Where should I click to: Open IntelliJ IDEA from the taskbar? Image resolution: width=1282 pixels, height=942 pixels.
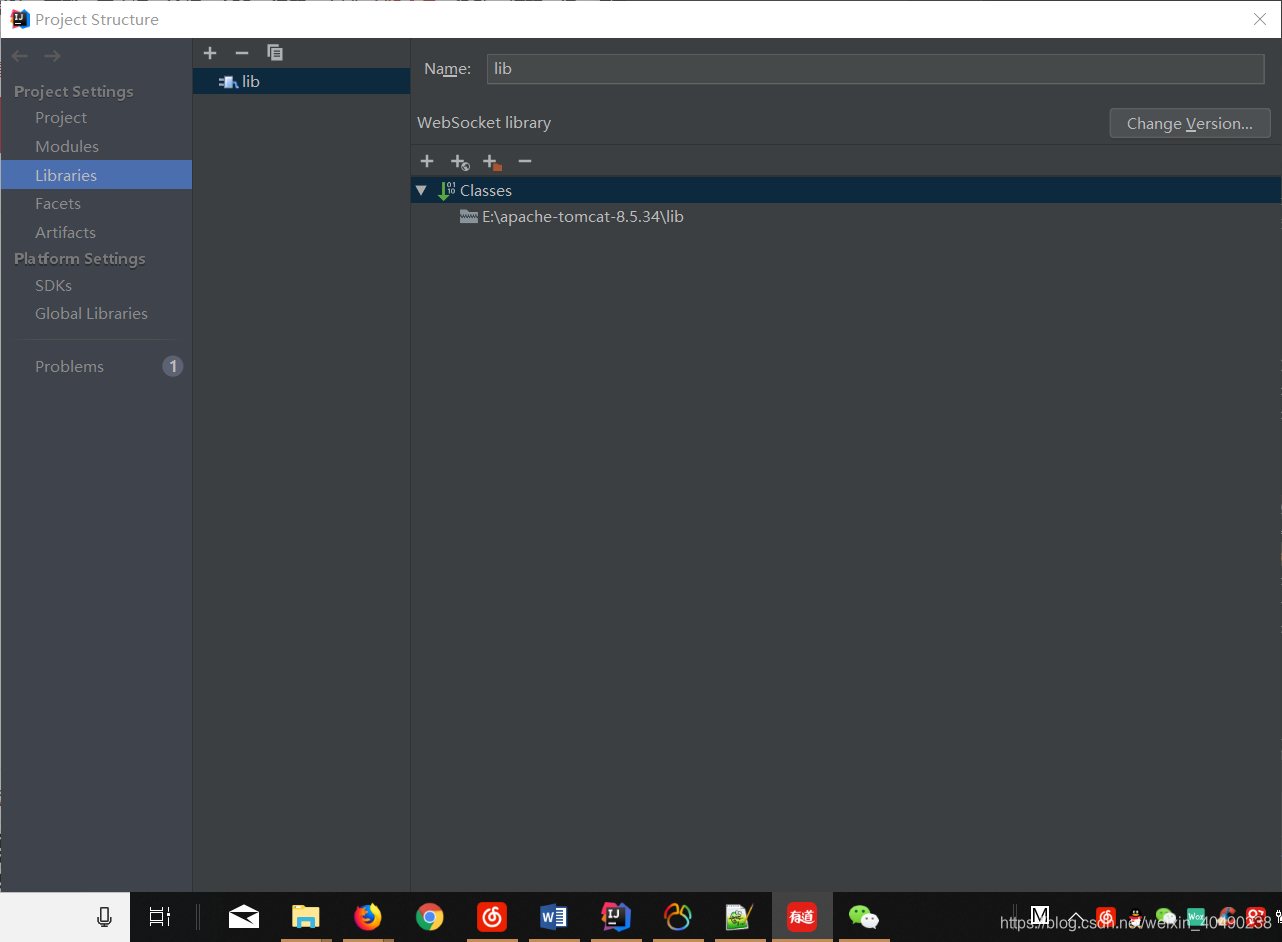(616, 917)
